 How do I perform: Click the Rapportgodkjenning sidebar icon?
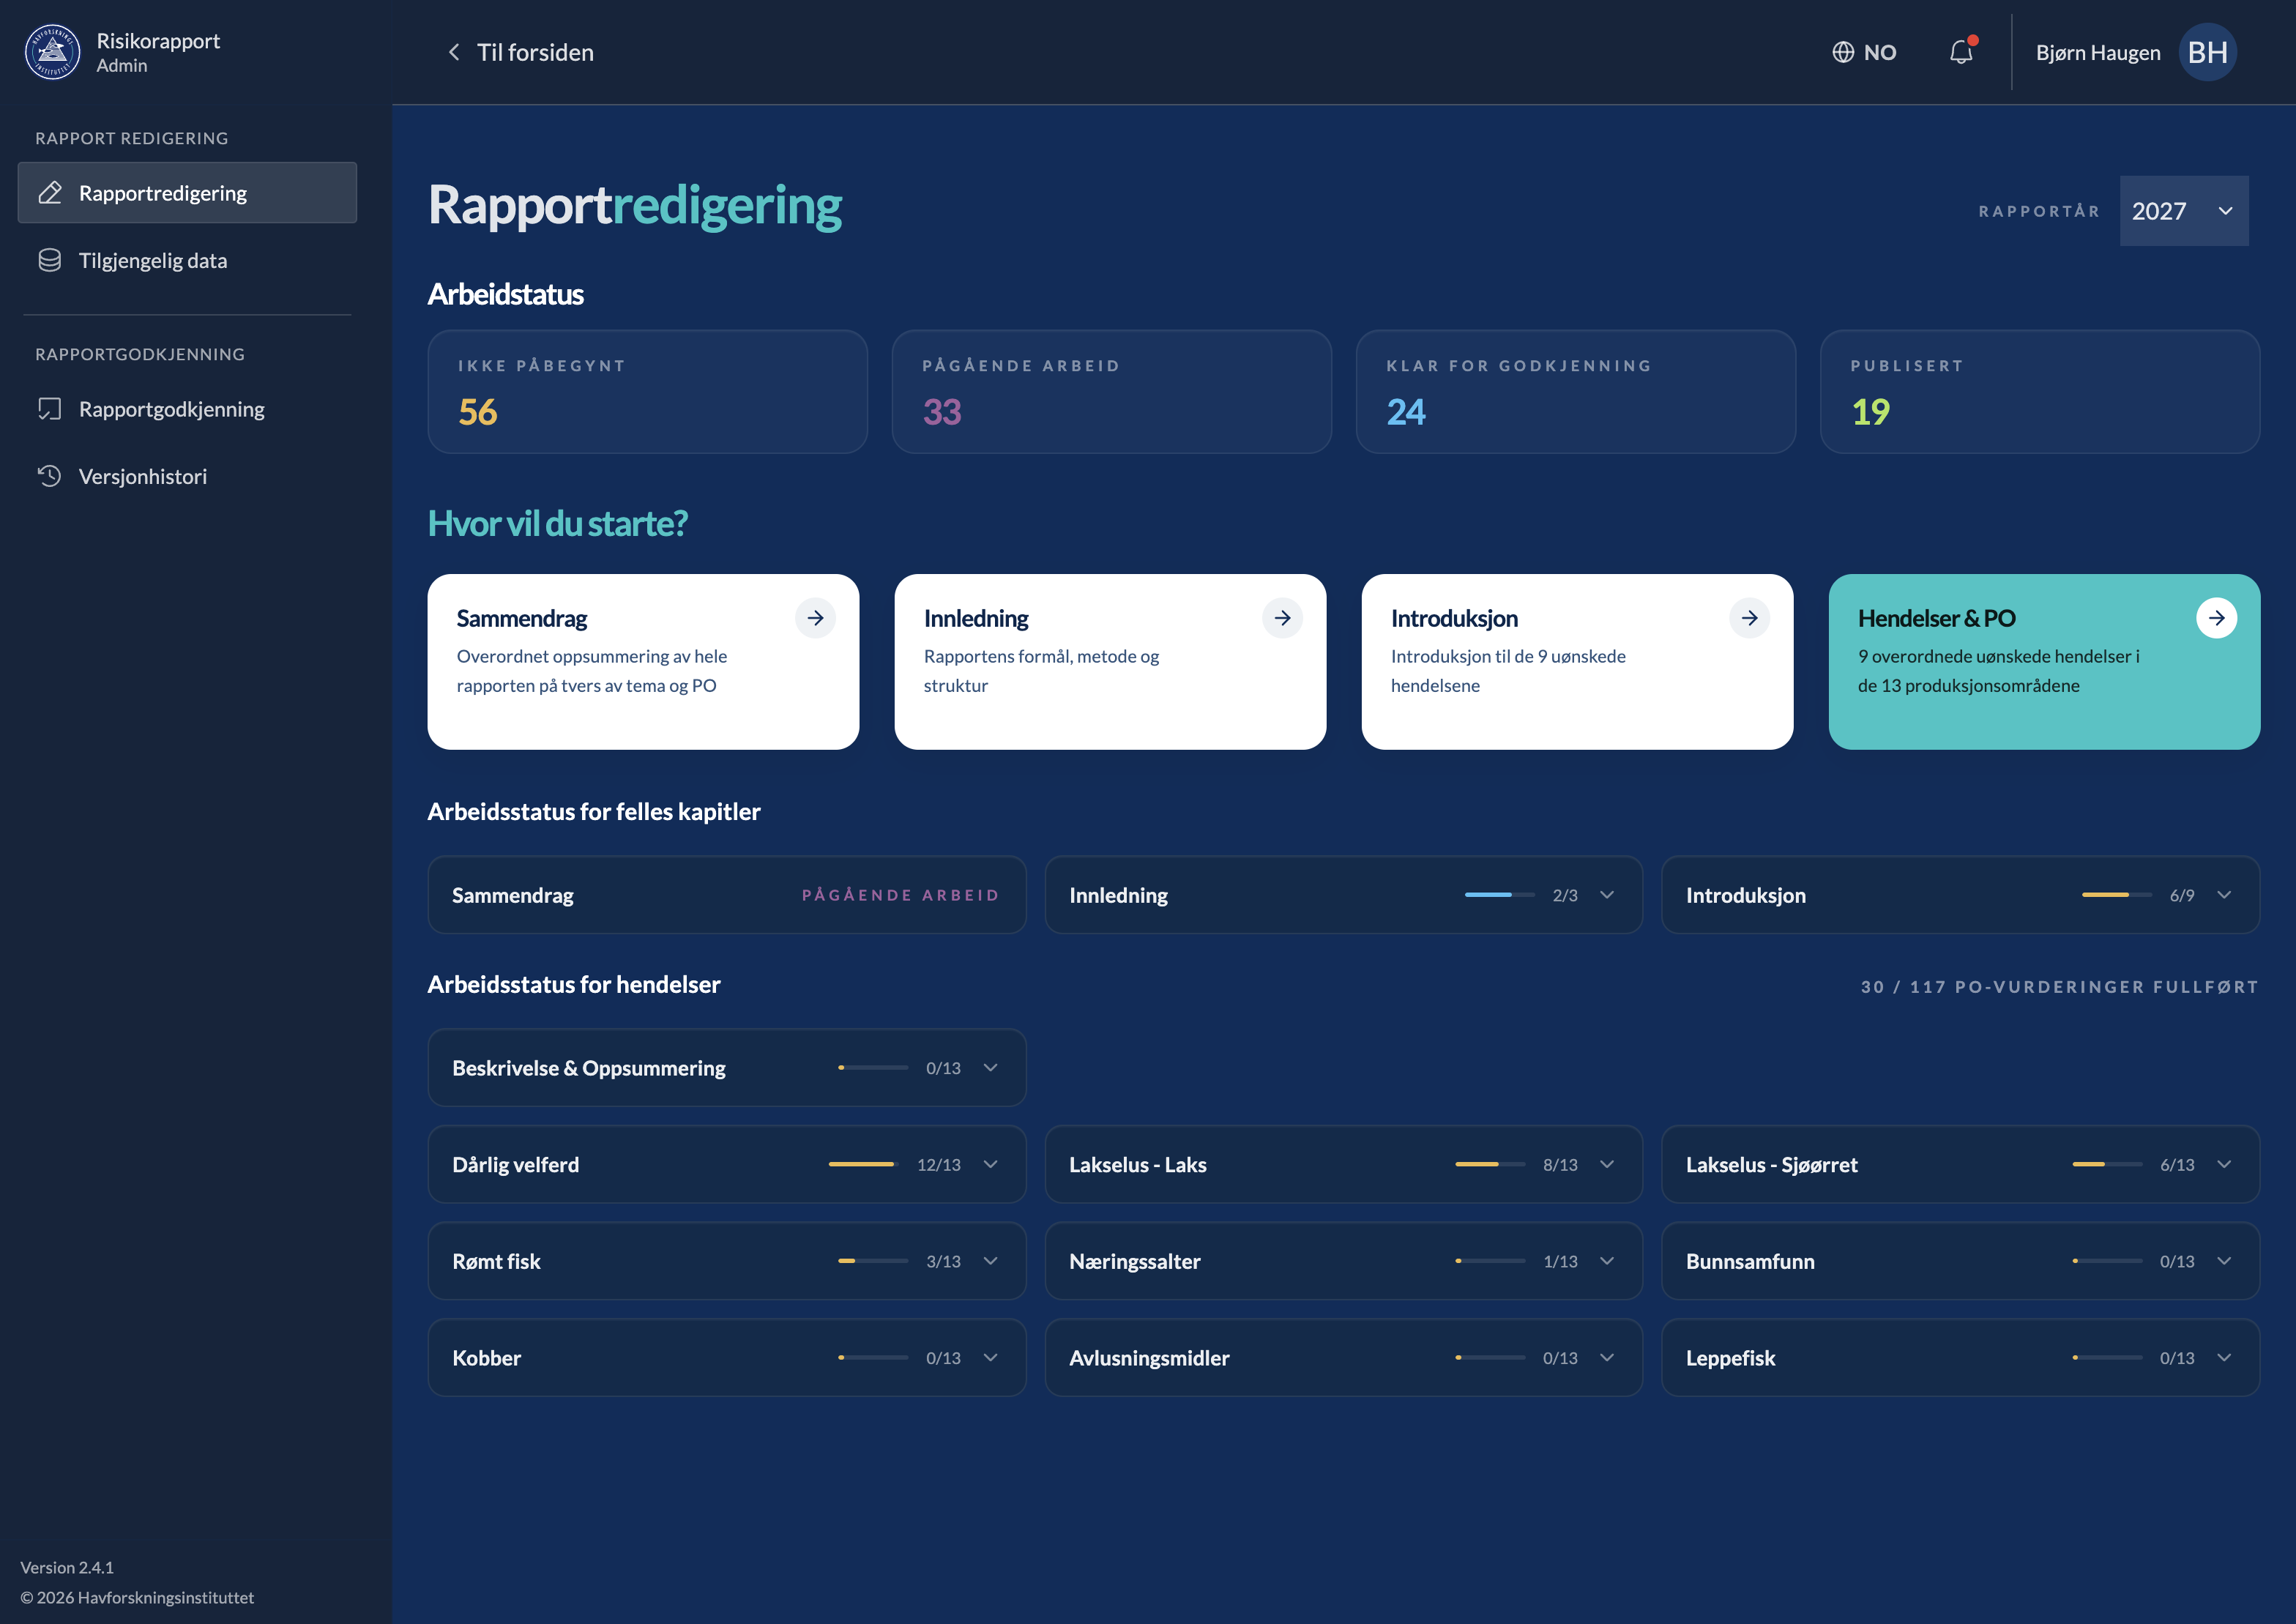50,409
